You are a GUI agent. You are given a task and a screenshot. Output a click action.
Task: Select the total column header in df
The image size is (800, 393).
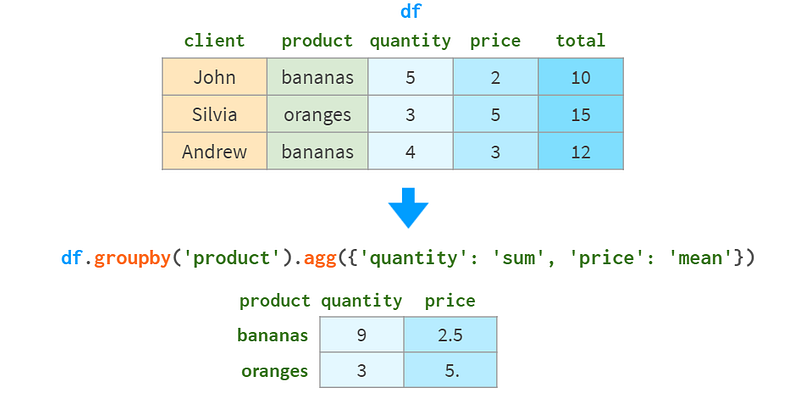[581, 40]
